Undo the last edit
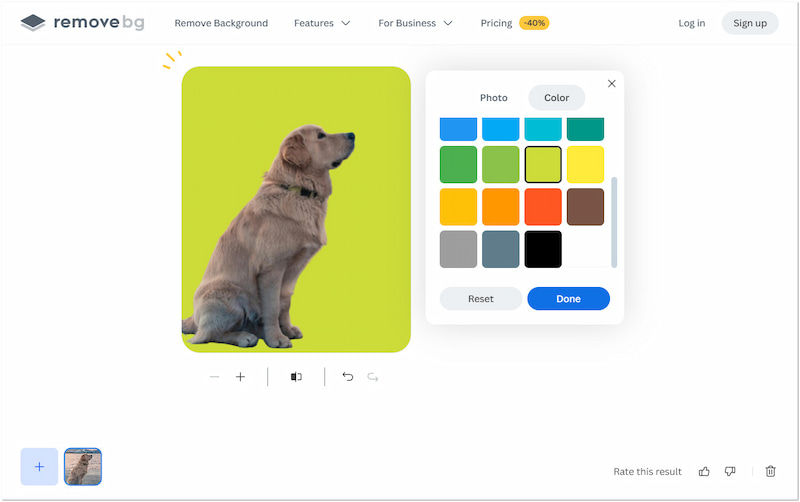This screenshot has width=800, height=502. point(347,377)
